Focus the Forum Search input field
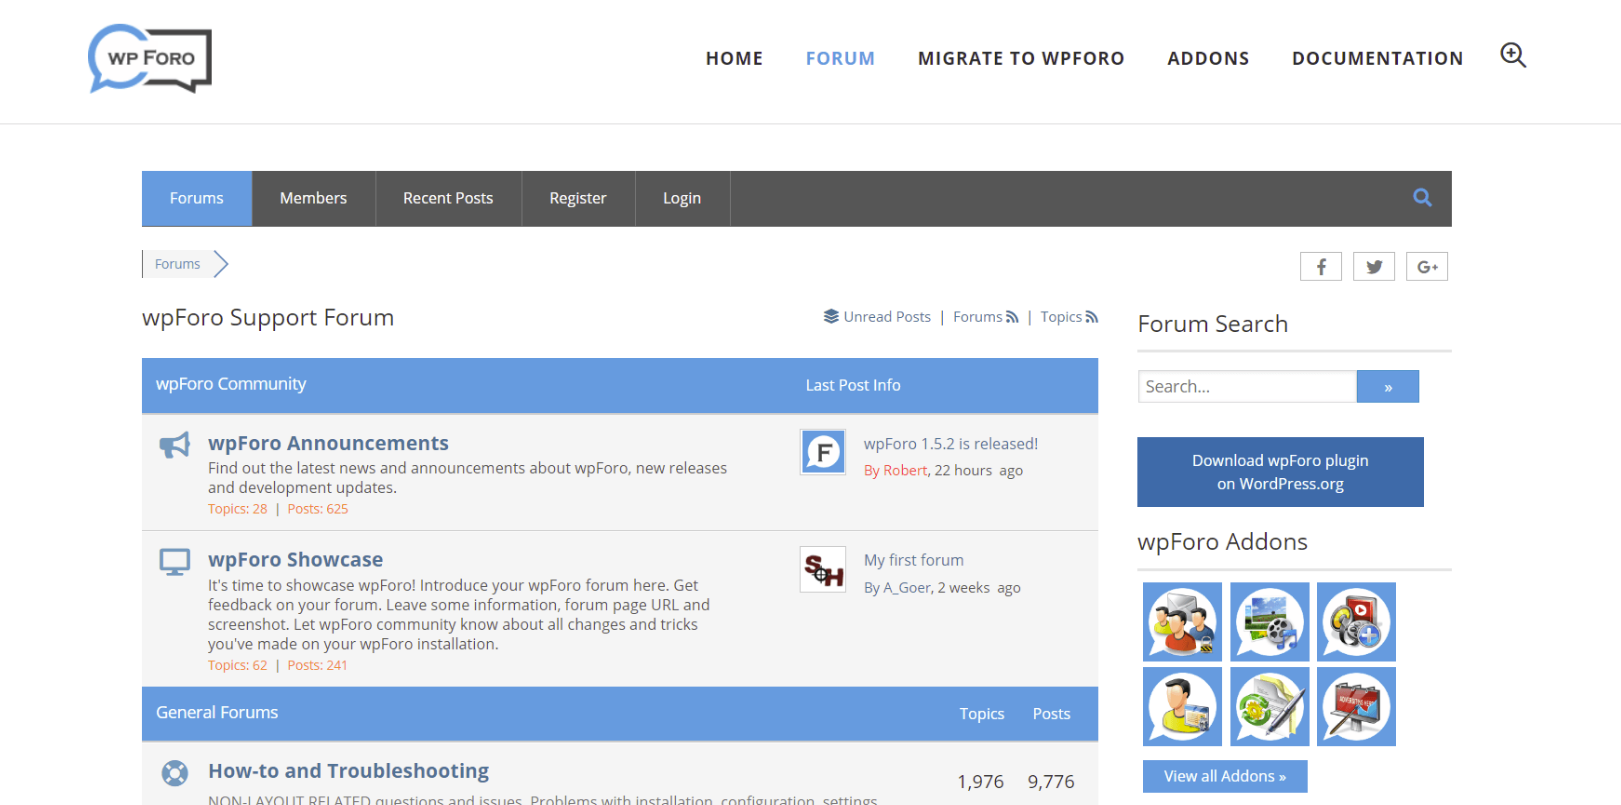1621x805 pixels. (x=1247, y=387)
